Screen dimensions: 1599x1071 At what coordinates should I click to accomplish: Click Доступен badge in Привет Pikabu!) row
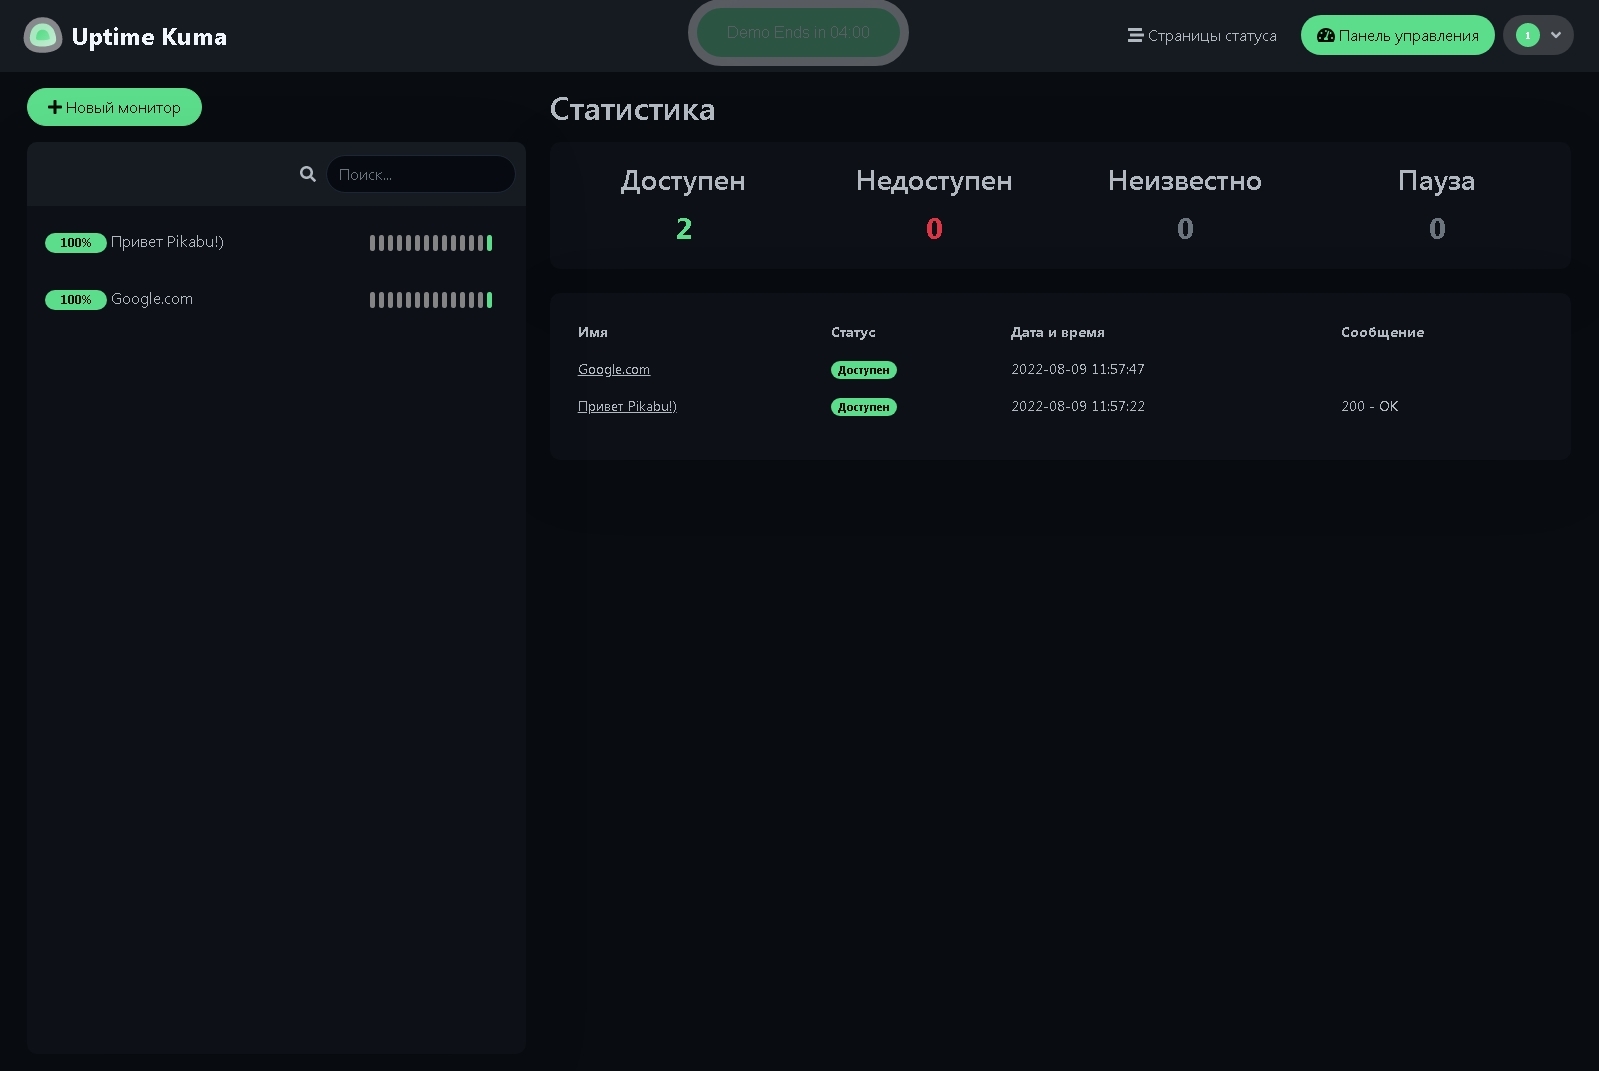coord(864,407)
